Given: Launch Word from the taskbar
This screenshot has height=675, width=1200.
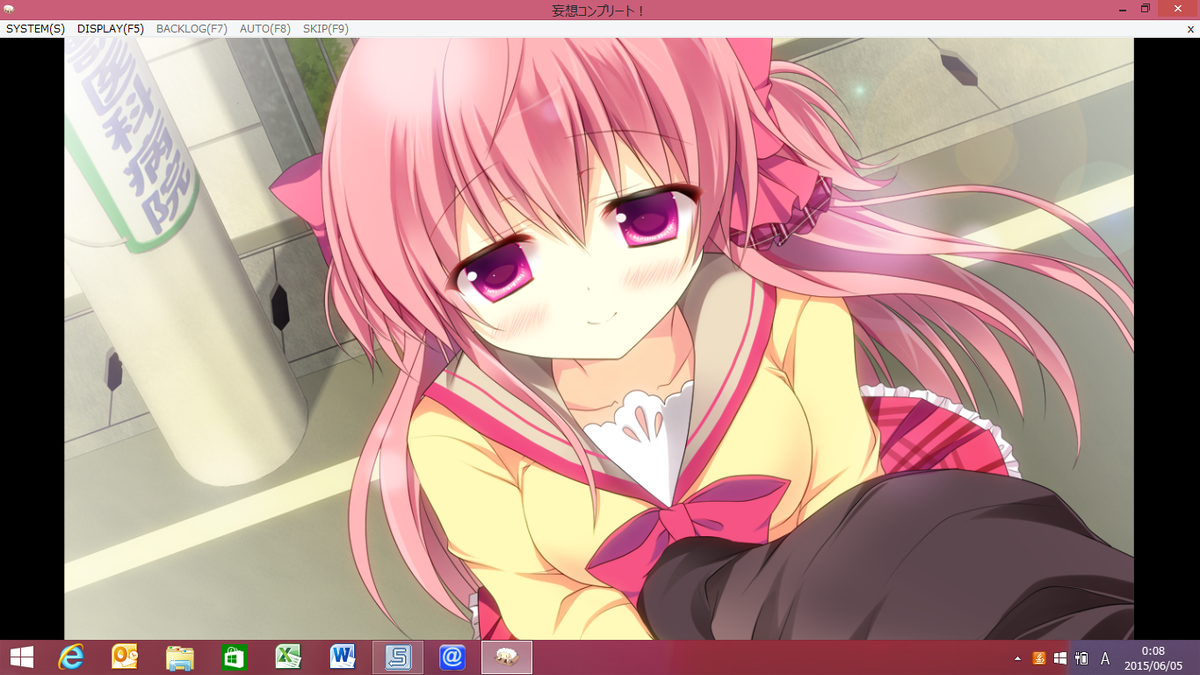Looking at the screenshot, I should (x=342, y=657).
